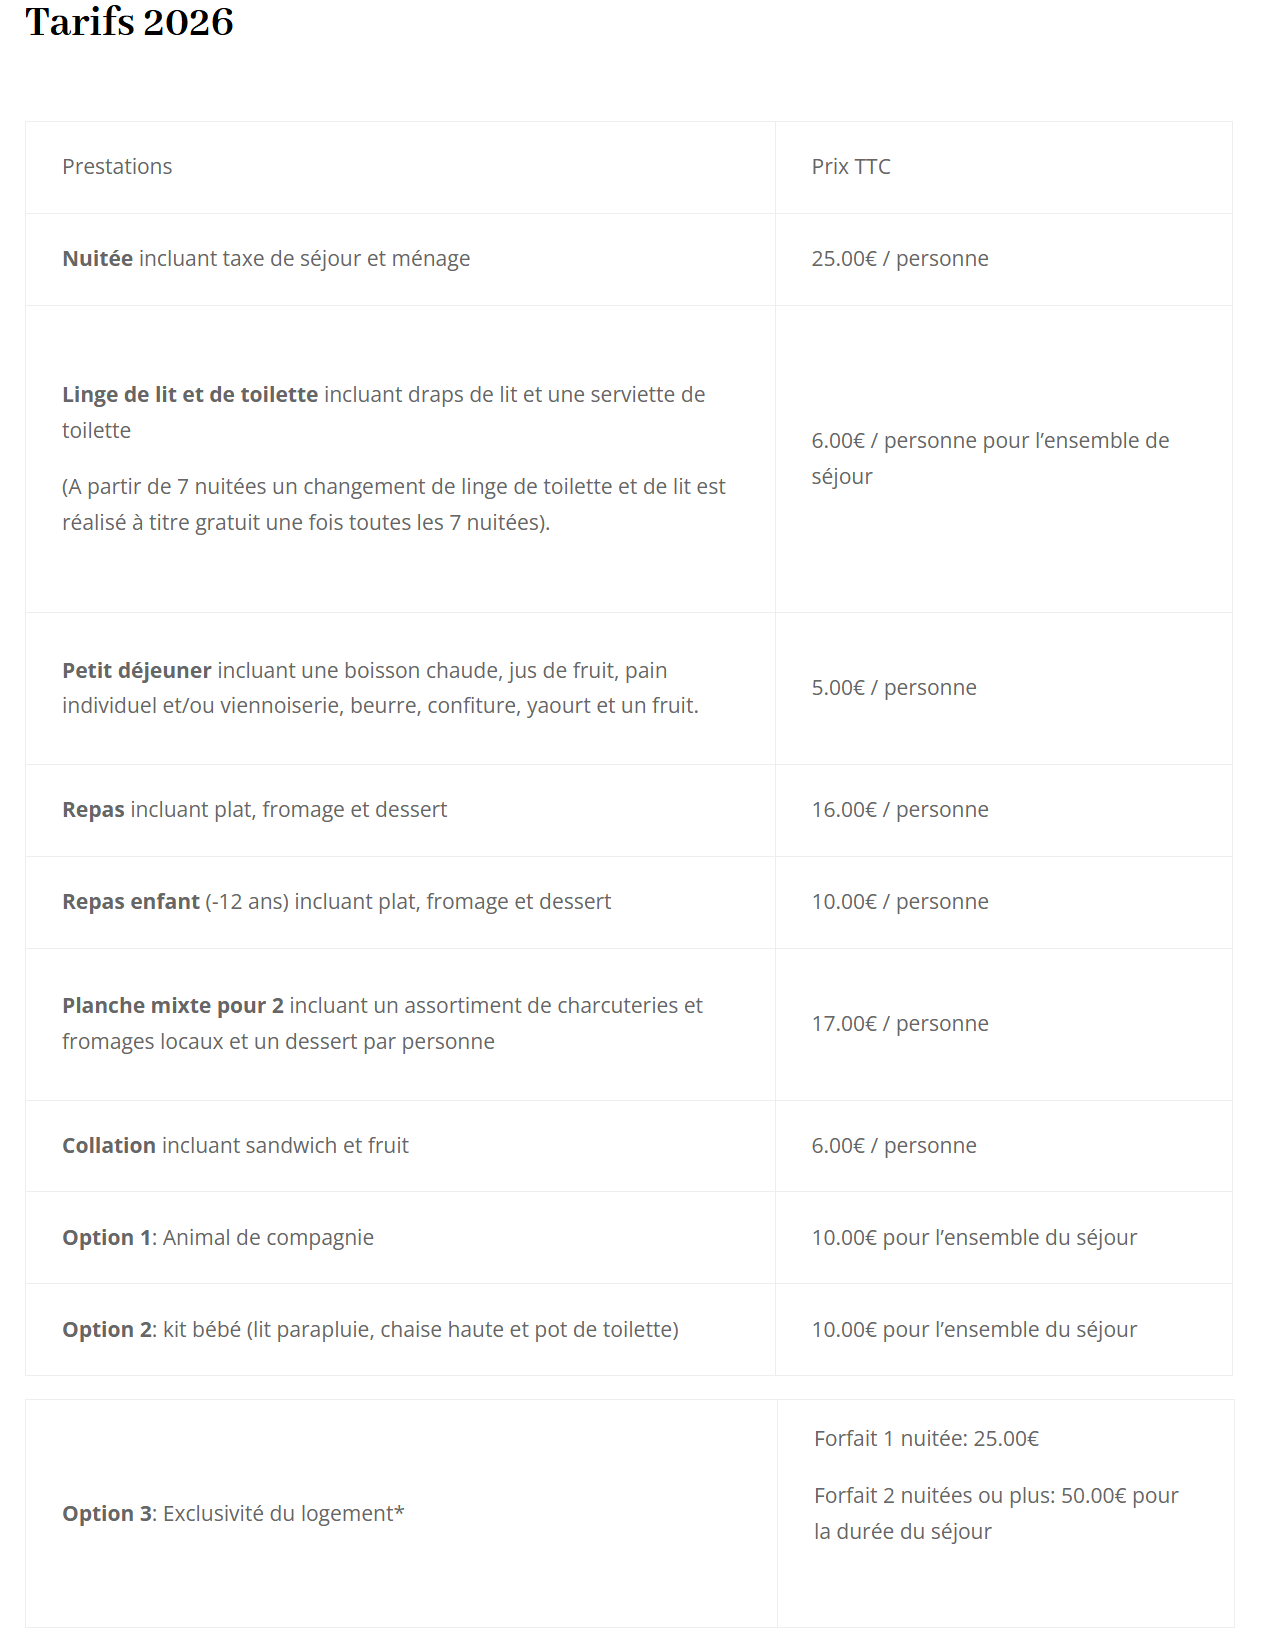Click the "Forfait 1 nuitée: 25.00€" text
Viewport: 1270px width, 1633px height.
(x=926, y=1439)
